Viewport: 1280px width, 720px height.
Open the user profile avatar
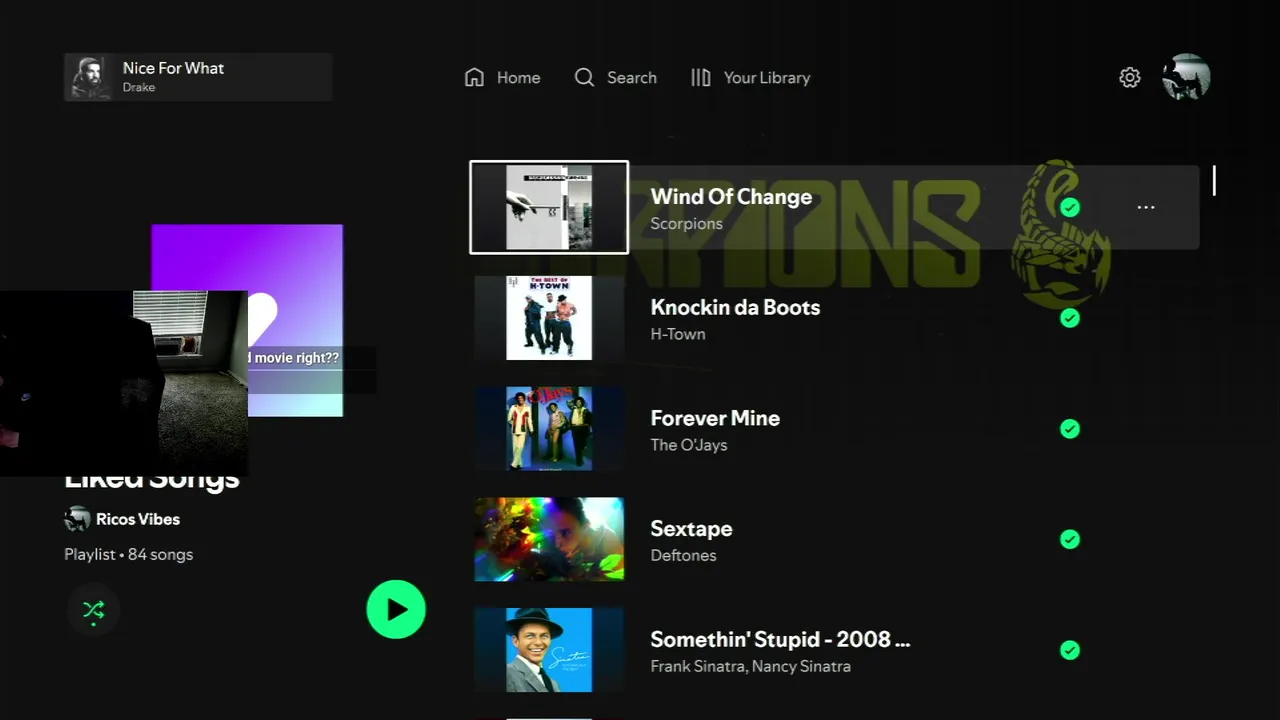(x=1187, y=78)
